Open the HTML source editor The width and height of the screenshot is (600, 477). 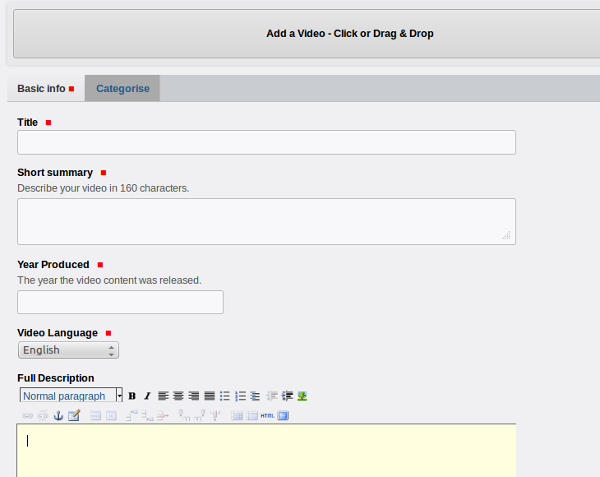click(x=267, y=415)
